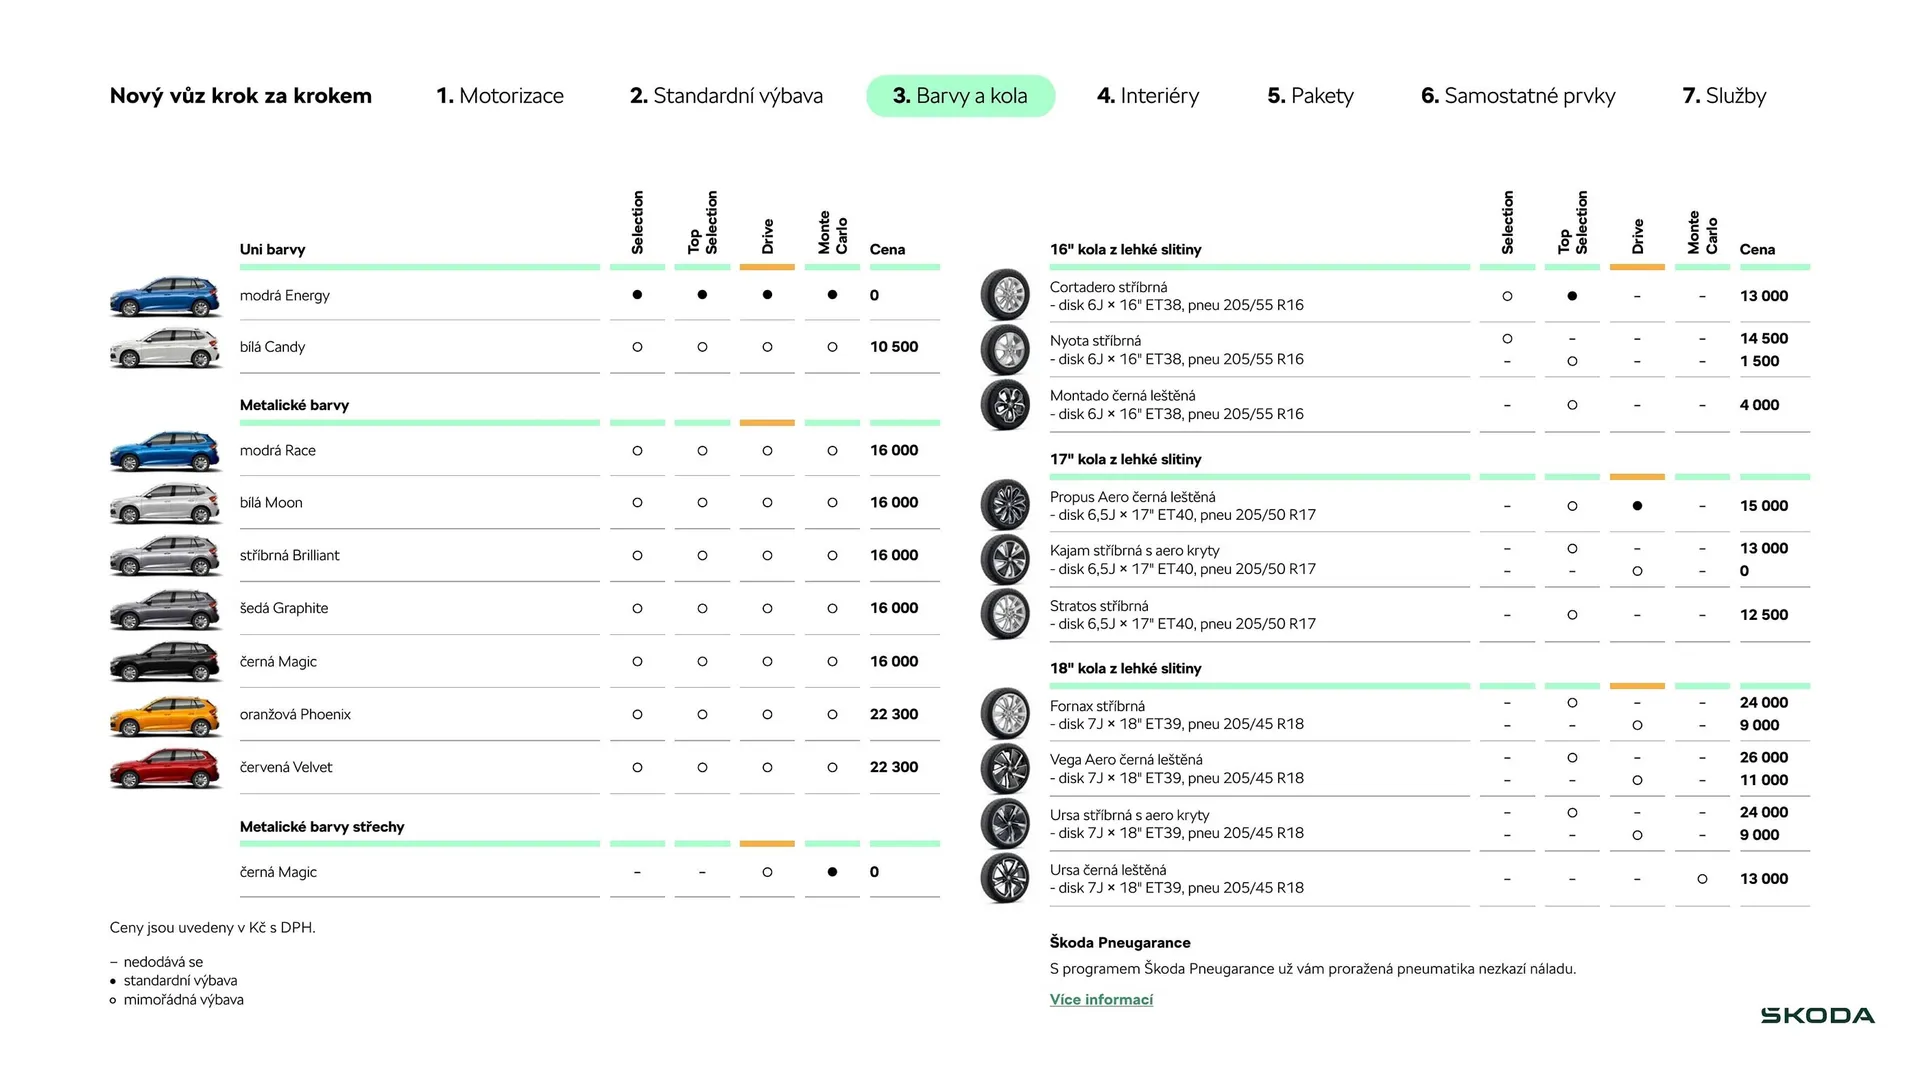Click the bílá Candy car thumbnail
Image resolution: width=1920 pixels, height=1080 pixels.
(x=165, y=348)
